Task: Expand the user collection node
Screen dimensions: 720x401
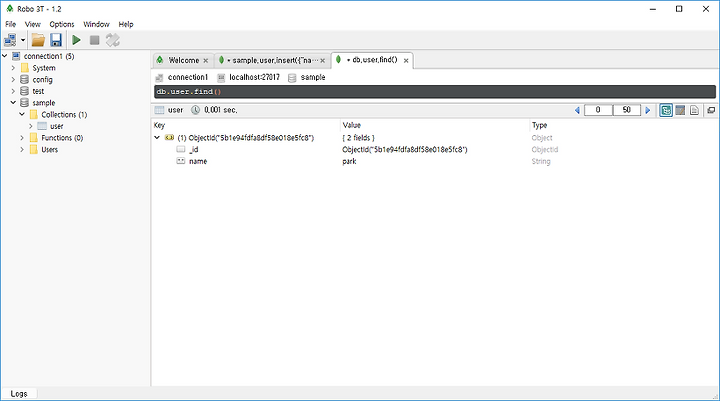Action: pos(31,126)
